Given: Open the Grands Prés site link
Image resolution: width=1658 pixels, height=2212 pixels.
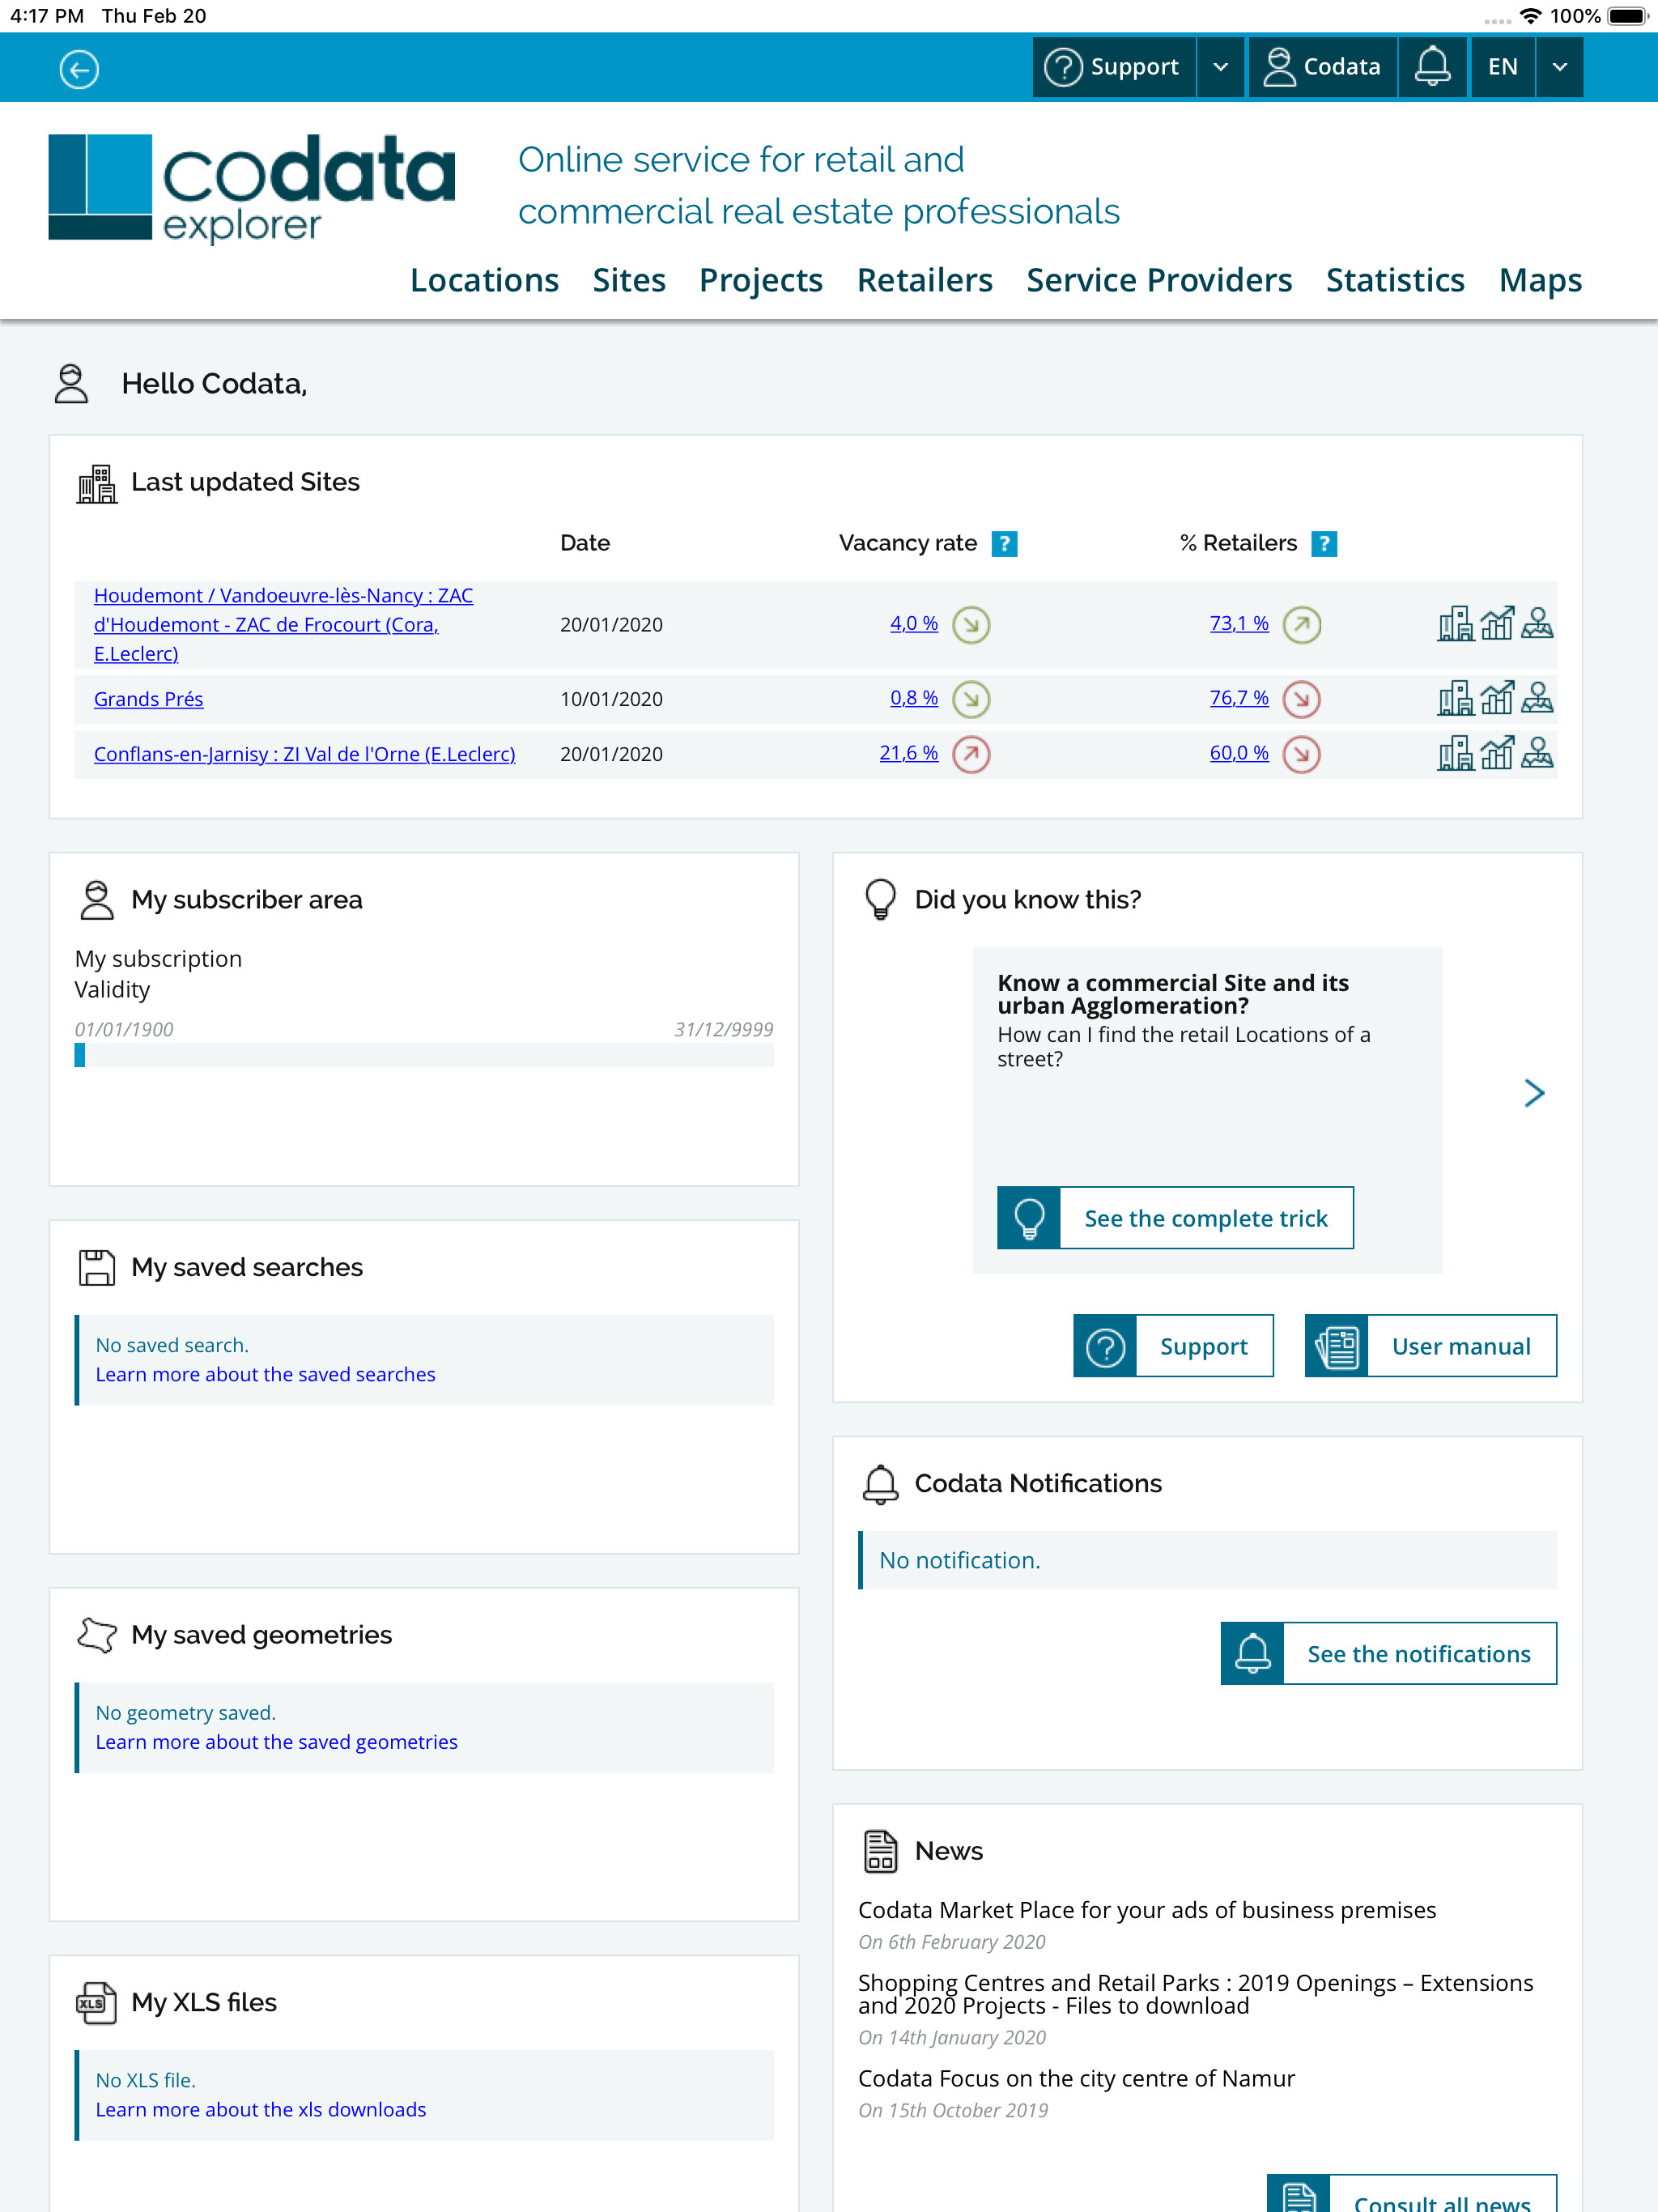Looking at the screenshot, I should click(x=148, y=699).
